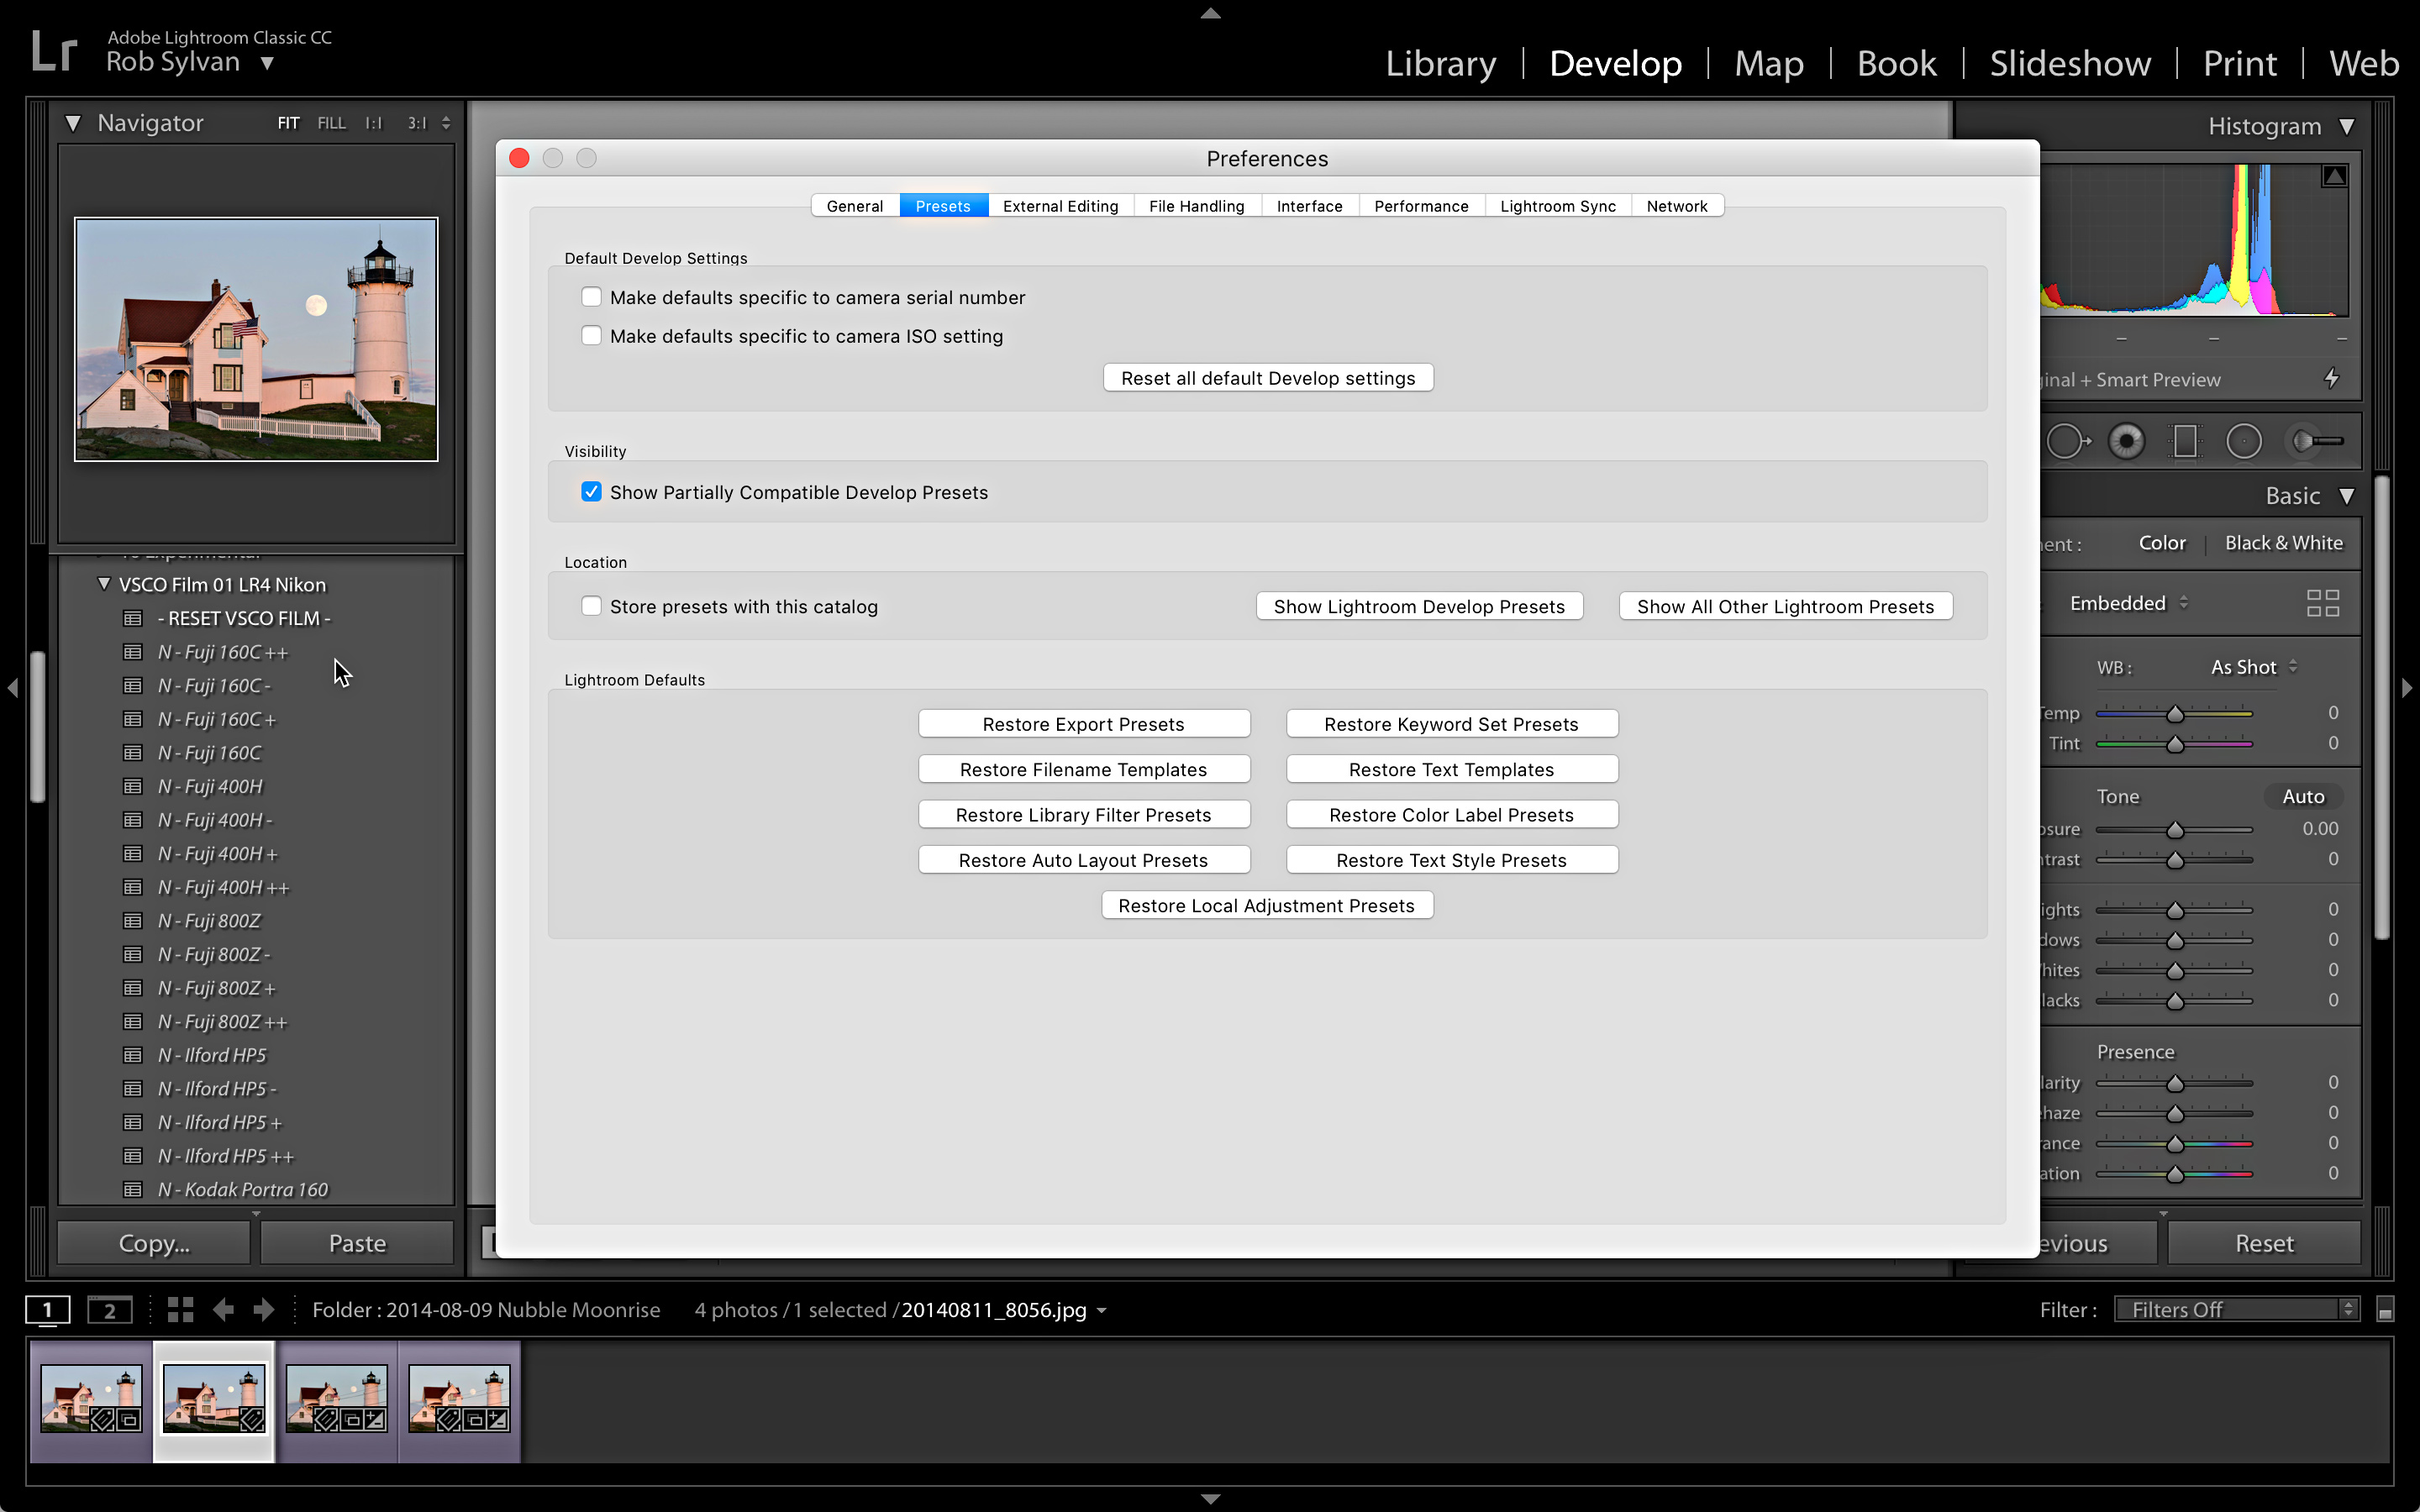Switch to the General preferences tab

tap(854, 204)
